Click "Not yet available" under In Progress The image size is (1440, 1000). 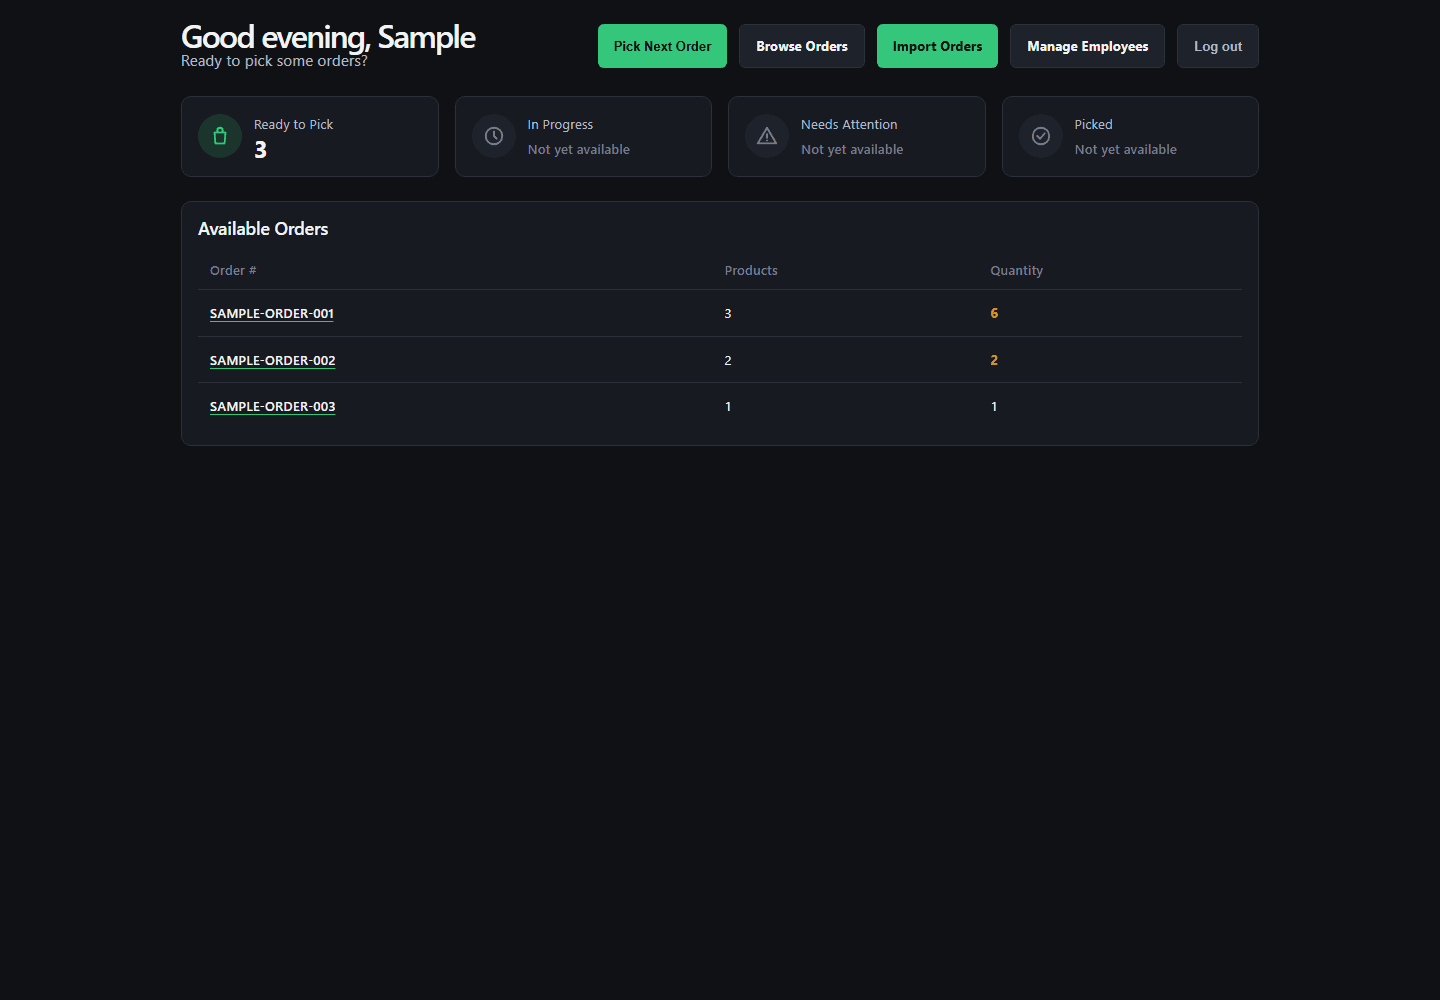[579, 149]
